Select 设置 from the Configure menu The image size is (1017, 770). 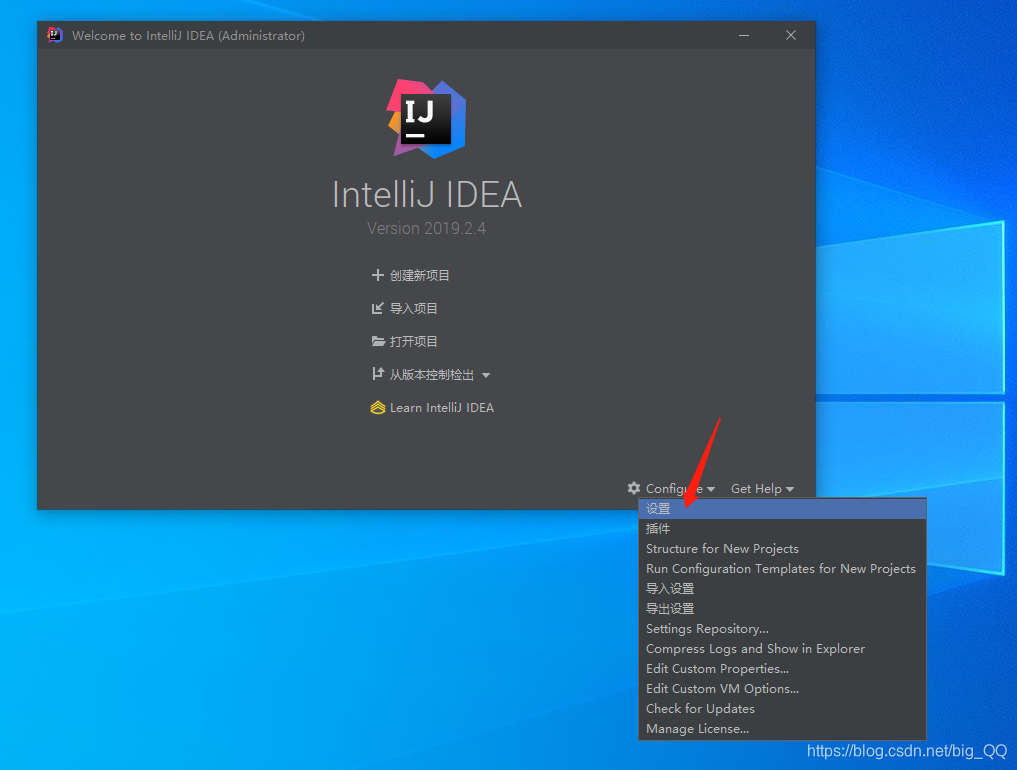click(x=782, y=509)
